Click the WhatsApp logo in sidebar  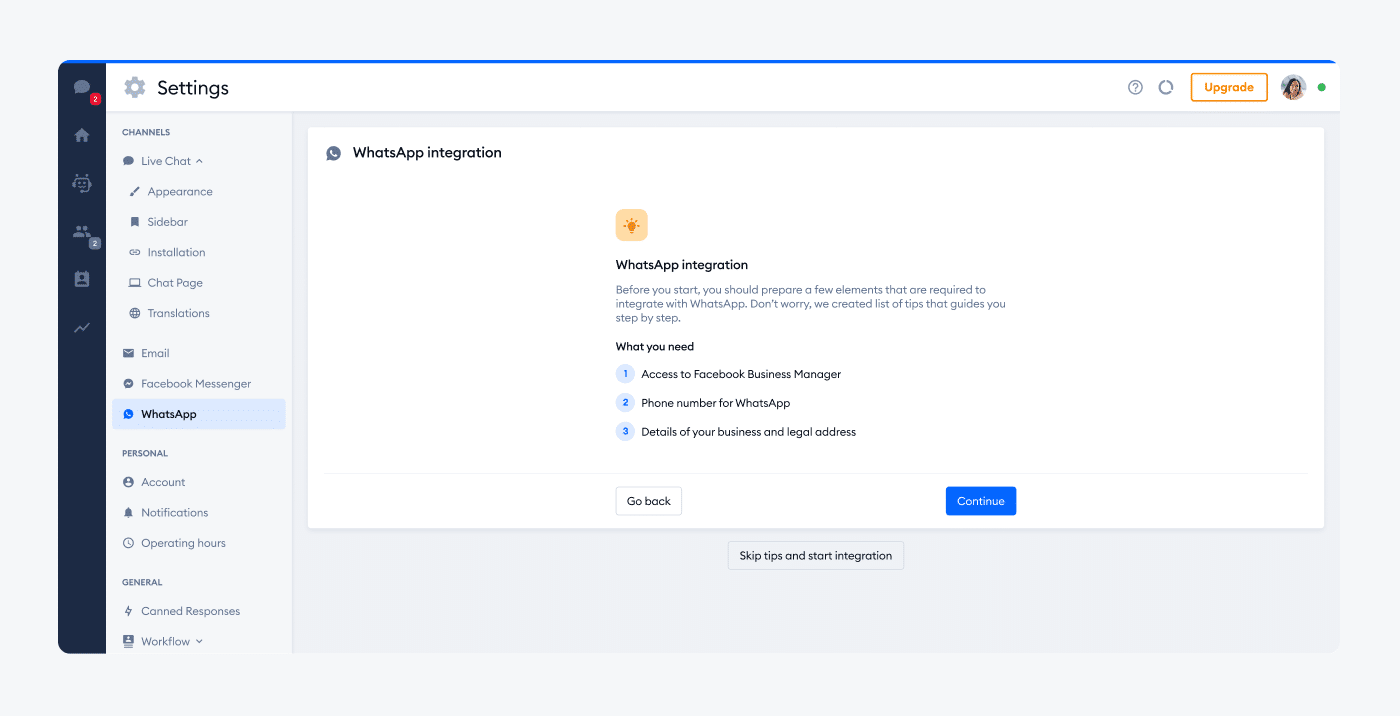128,414
